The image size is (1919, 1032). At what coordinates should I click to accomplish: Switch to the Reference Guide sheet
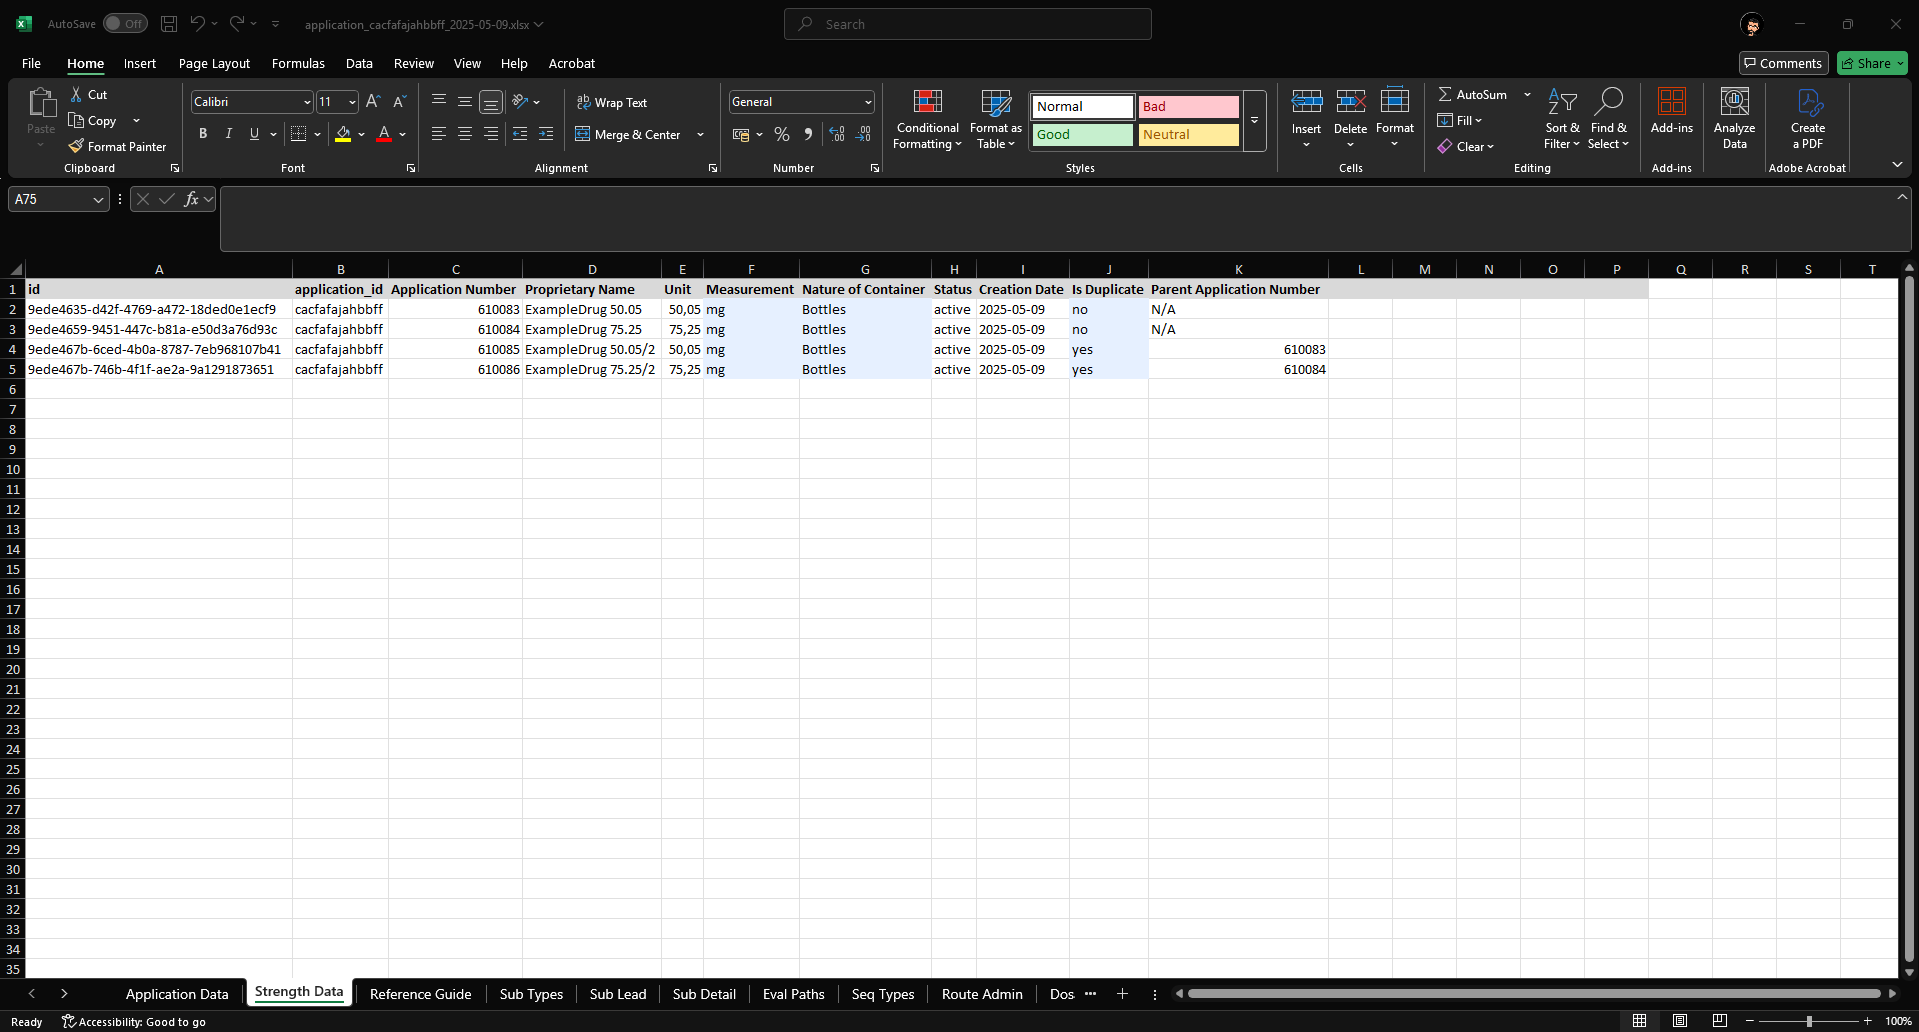point(420,994)
